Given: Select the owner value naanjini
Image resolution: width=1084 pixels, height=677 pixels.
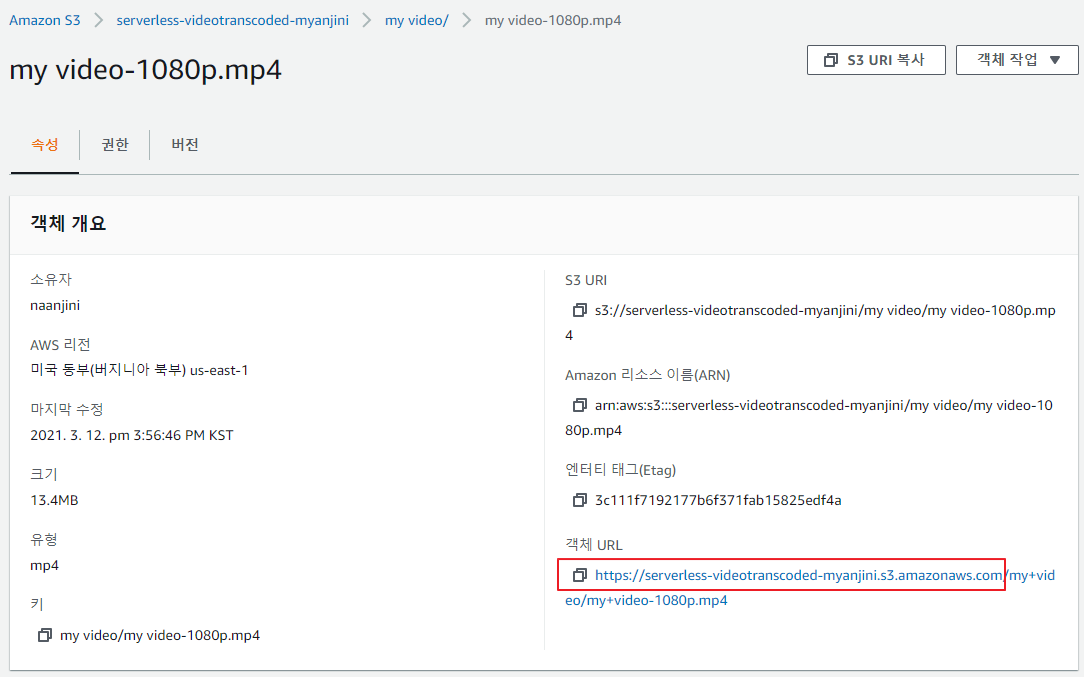Looking at the screenshot, I should tap(55, 306).
